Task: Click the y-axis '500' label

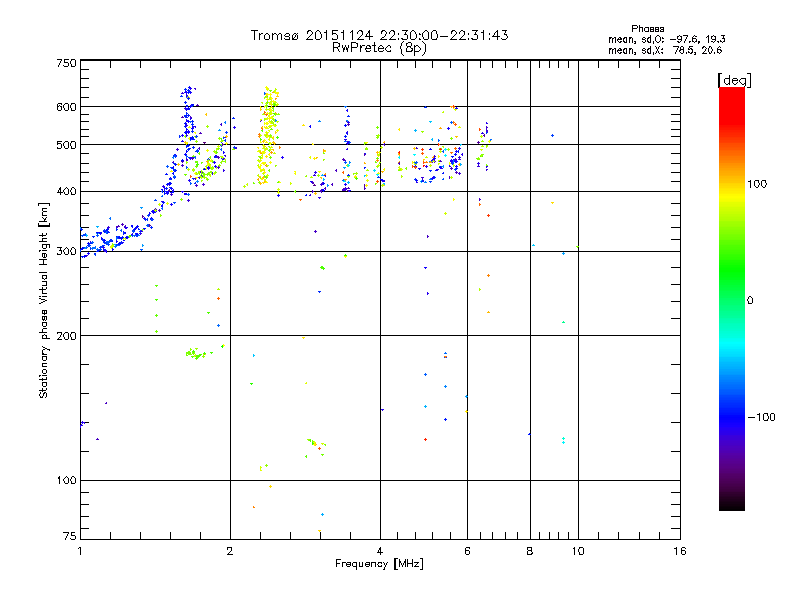Action: (66, 145)
